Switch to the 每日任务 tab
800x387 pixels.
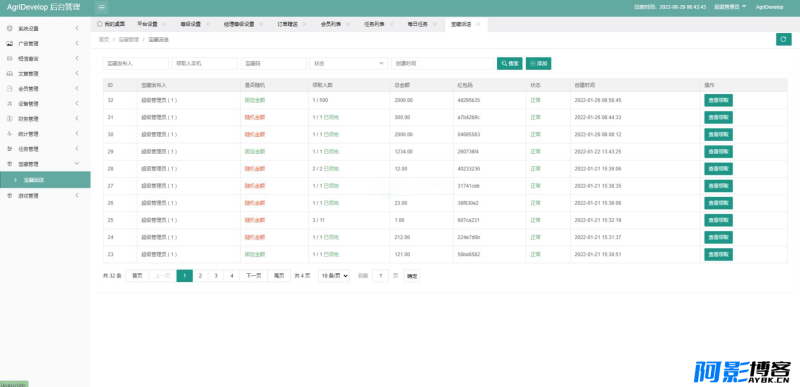tap(417, 24)
